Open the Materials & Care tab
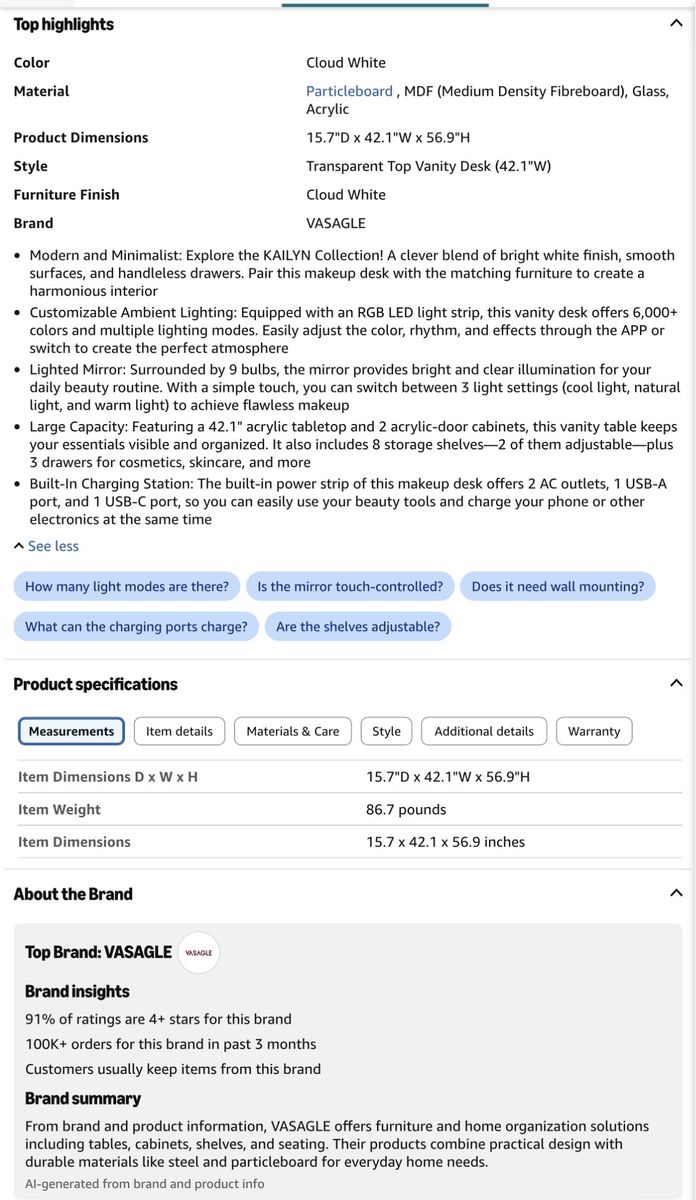Image resolution: width=696 pixels, height=1200 pixels. coord(293,731)
